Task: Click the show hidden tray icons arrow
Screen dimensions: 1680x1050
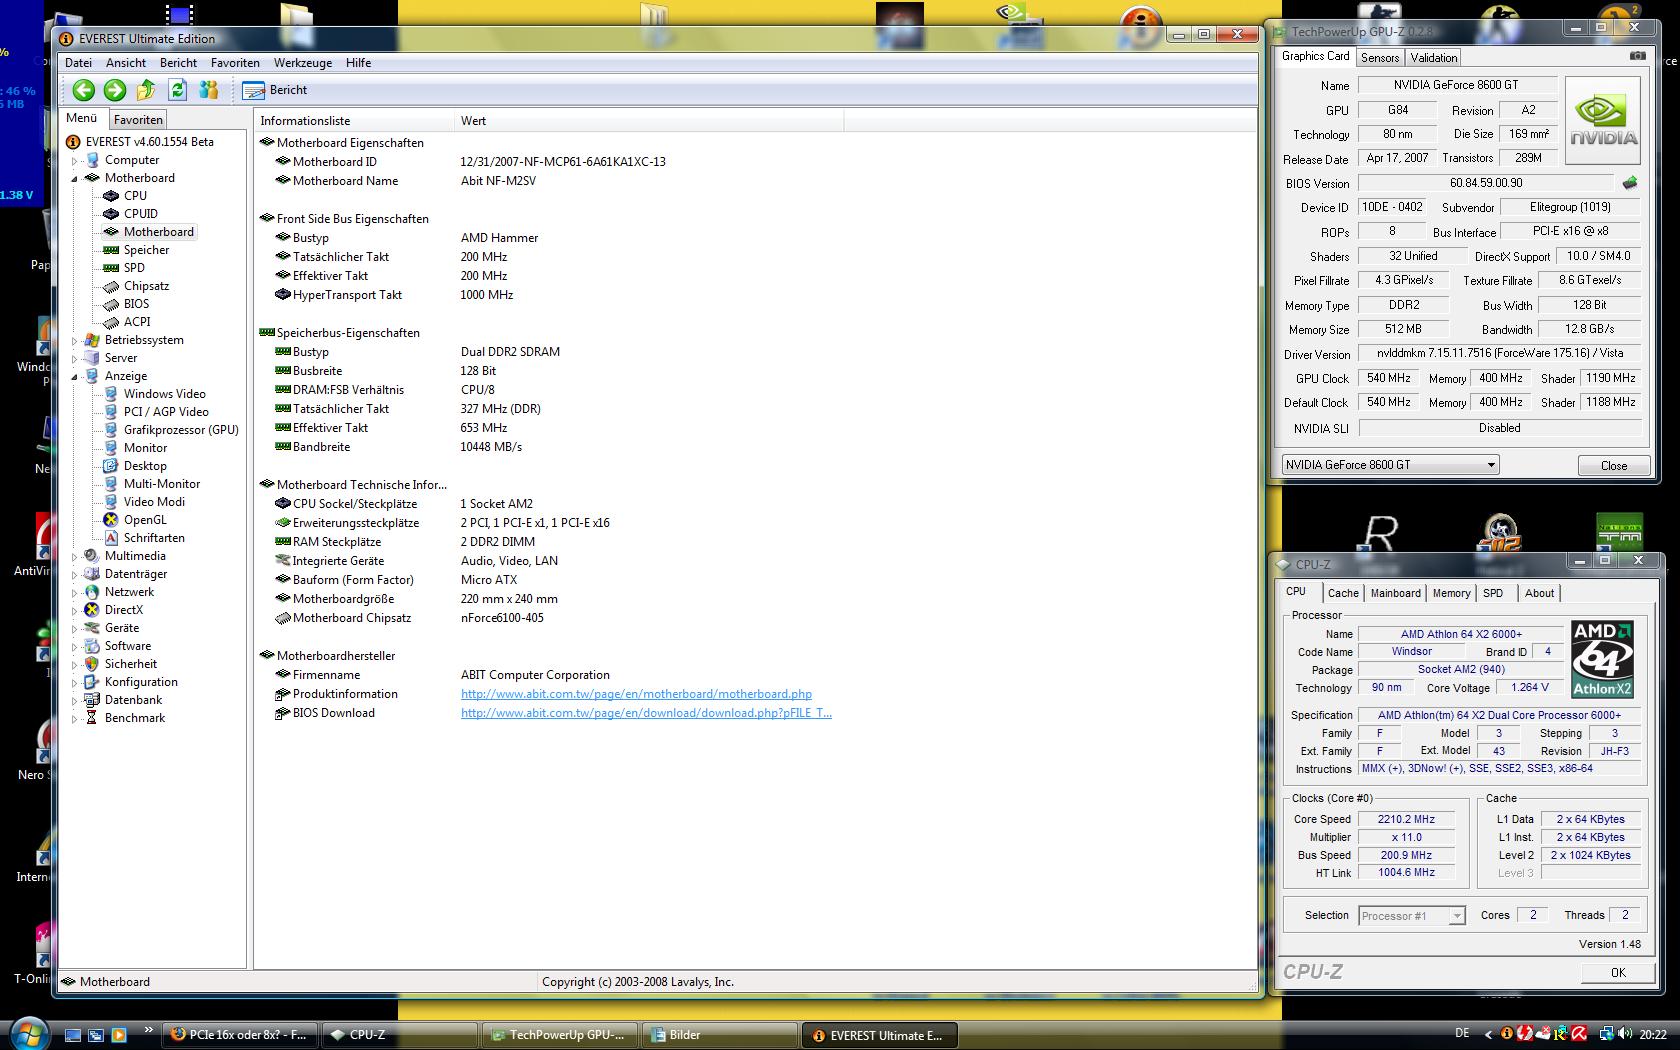Action: [1487, 1034]
